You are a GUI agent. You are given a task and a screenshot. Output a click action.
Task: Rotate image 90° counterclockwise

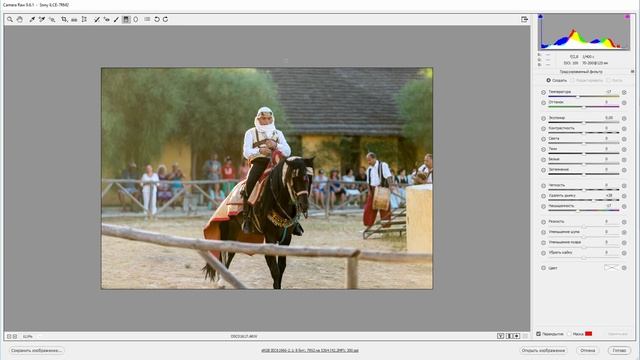(157, 19)
